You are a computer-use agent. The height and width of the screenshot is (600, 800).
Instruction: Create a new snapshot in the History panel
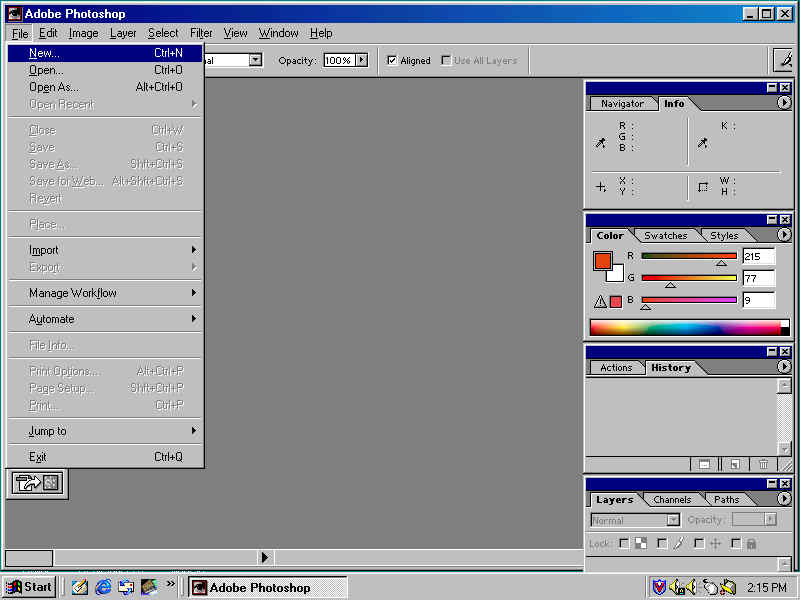point(704,464)
